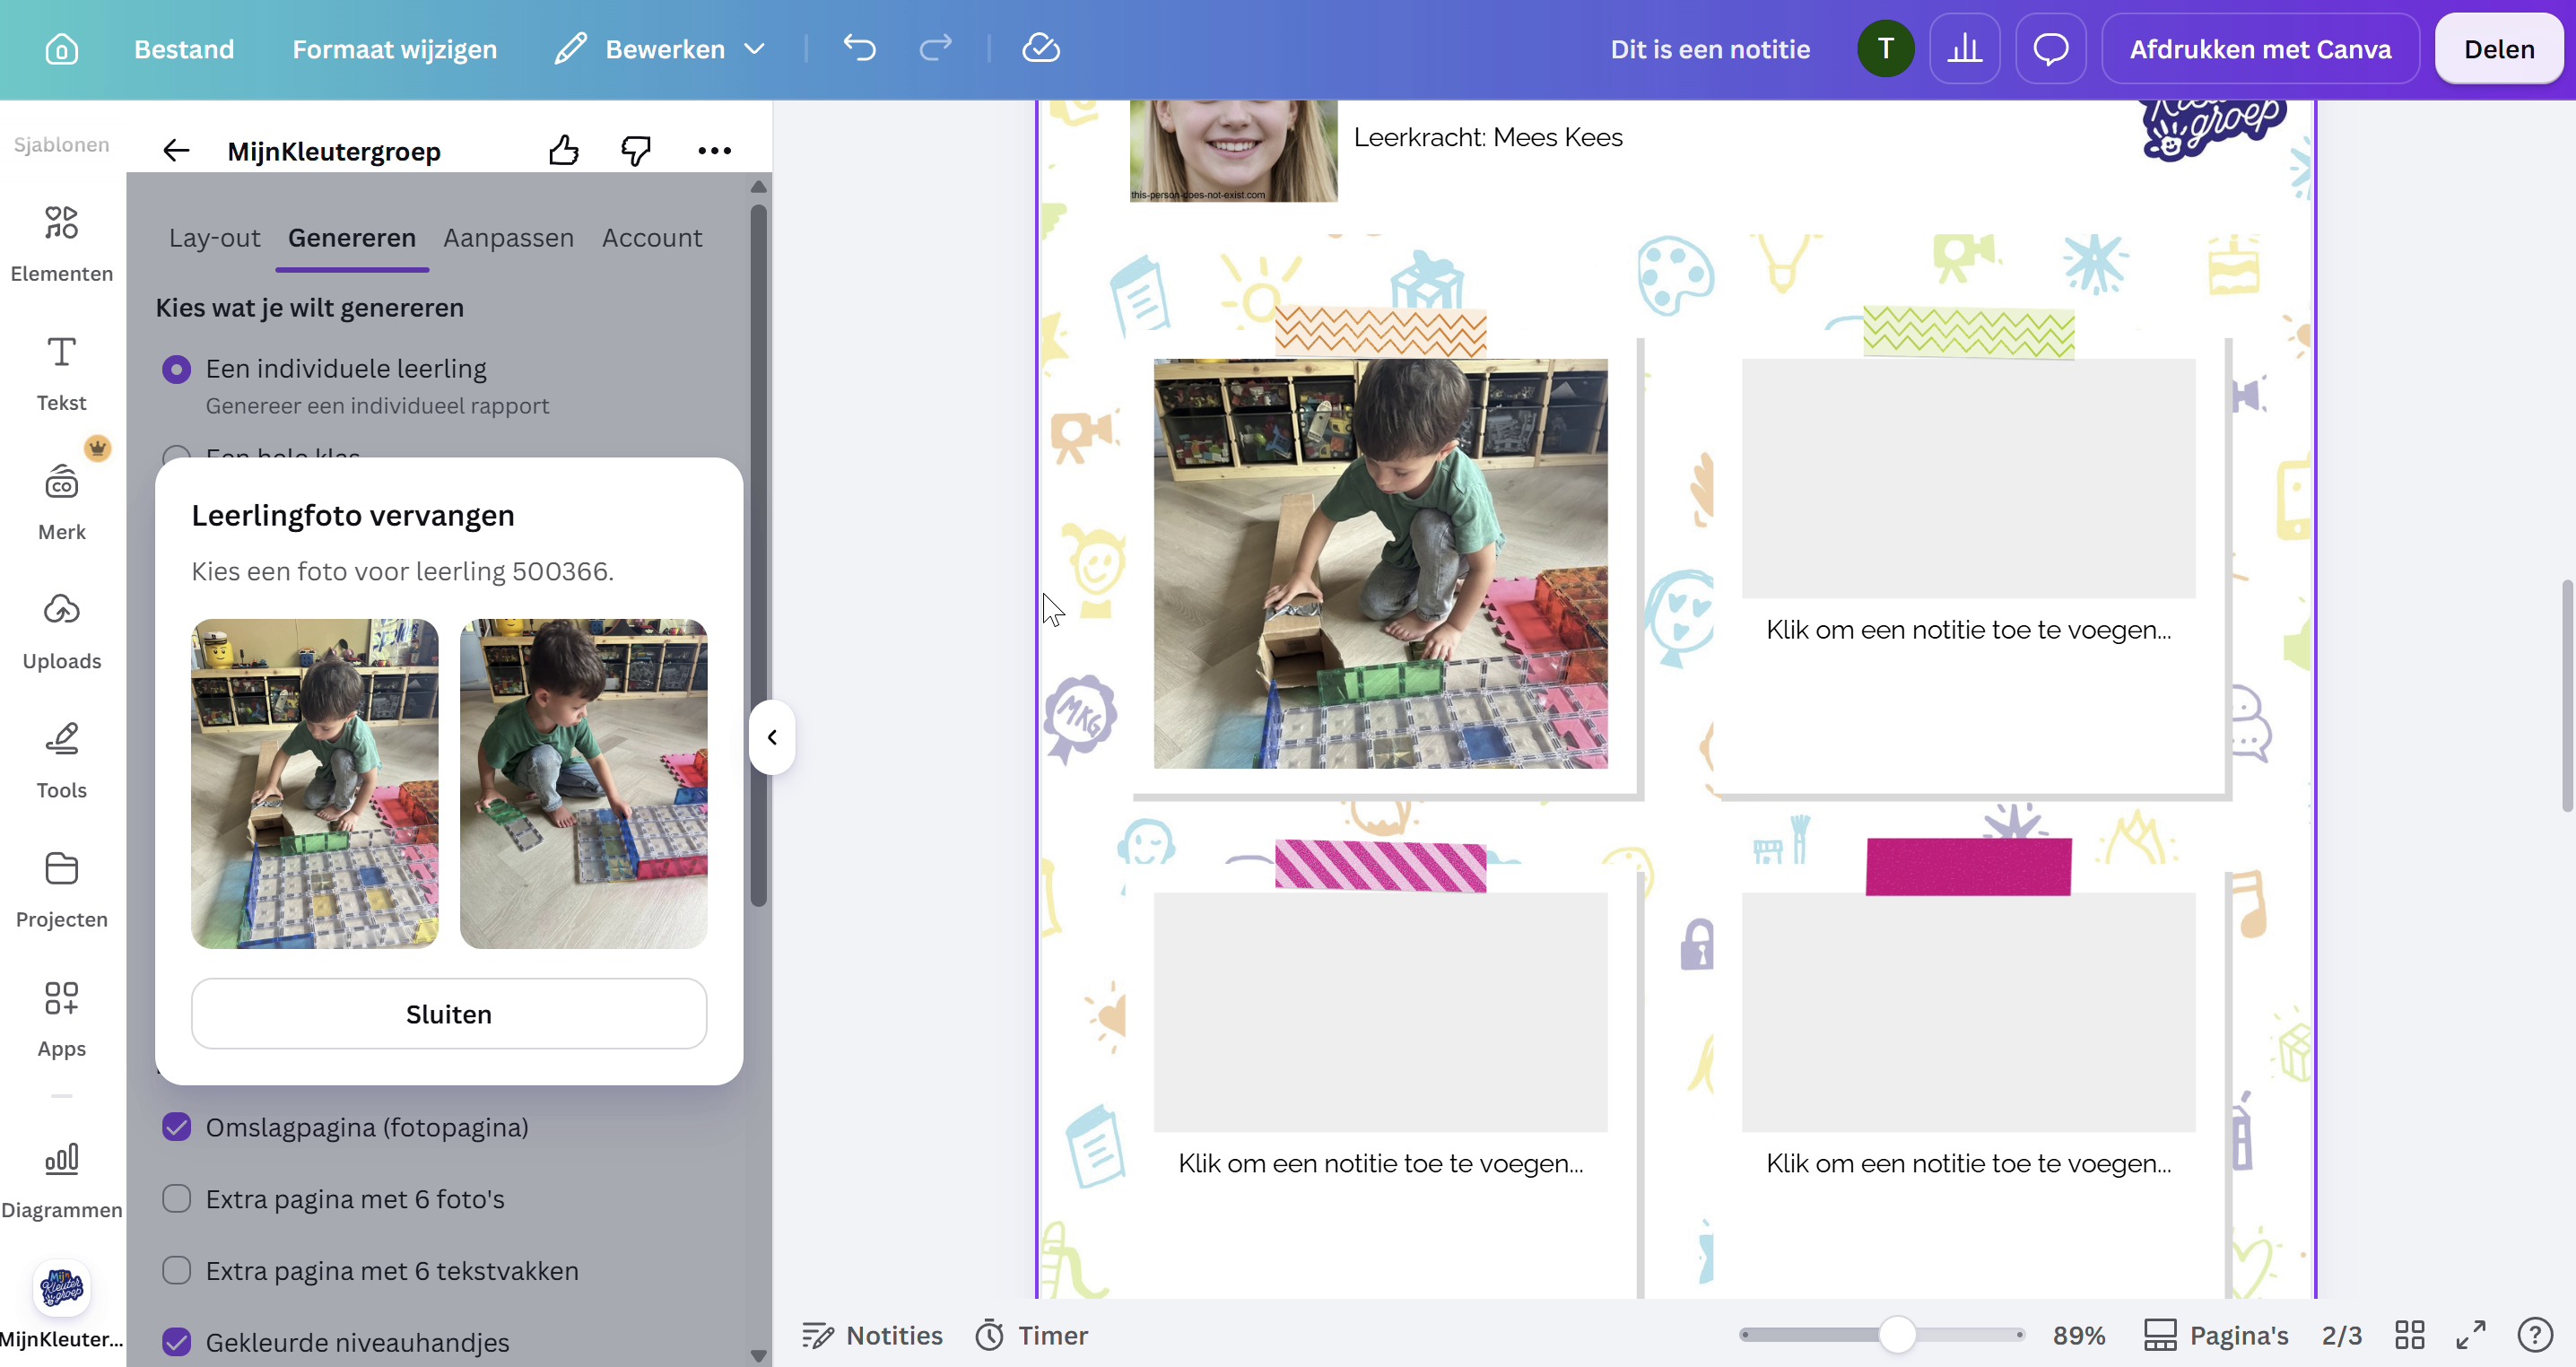
Task: Click the Home icon in the top bar
Action: click(x=61, y=49)
